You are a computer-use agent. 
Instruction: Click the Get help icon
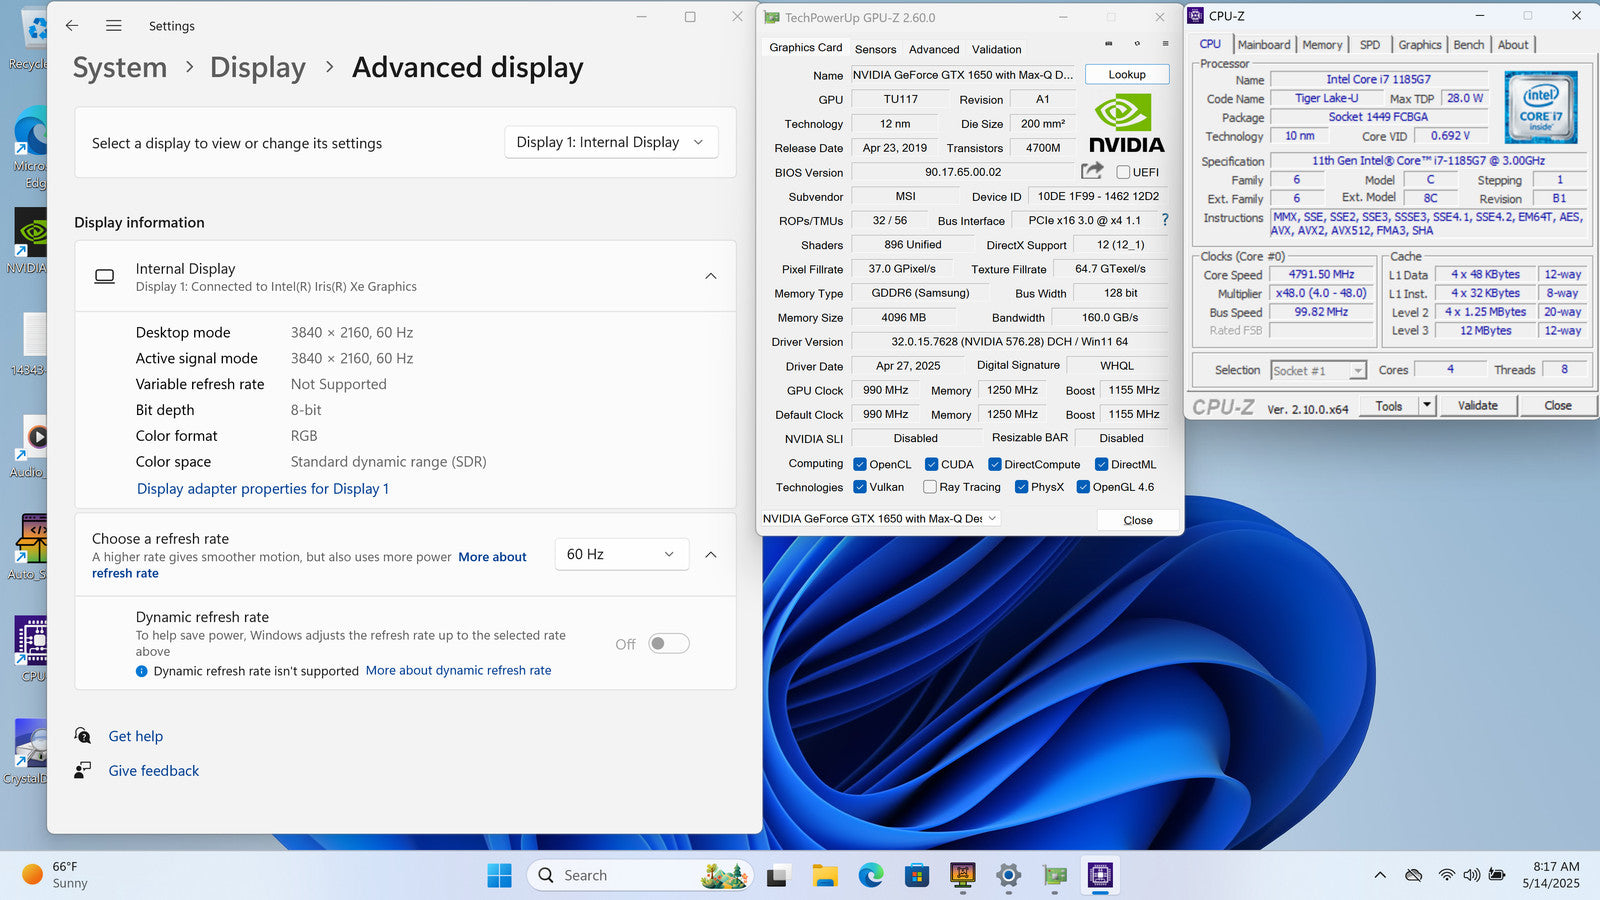(83, 735)
